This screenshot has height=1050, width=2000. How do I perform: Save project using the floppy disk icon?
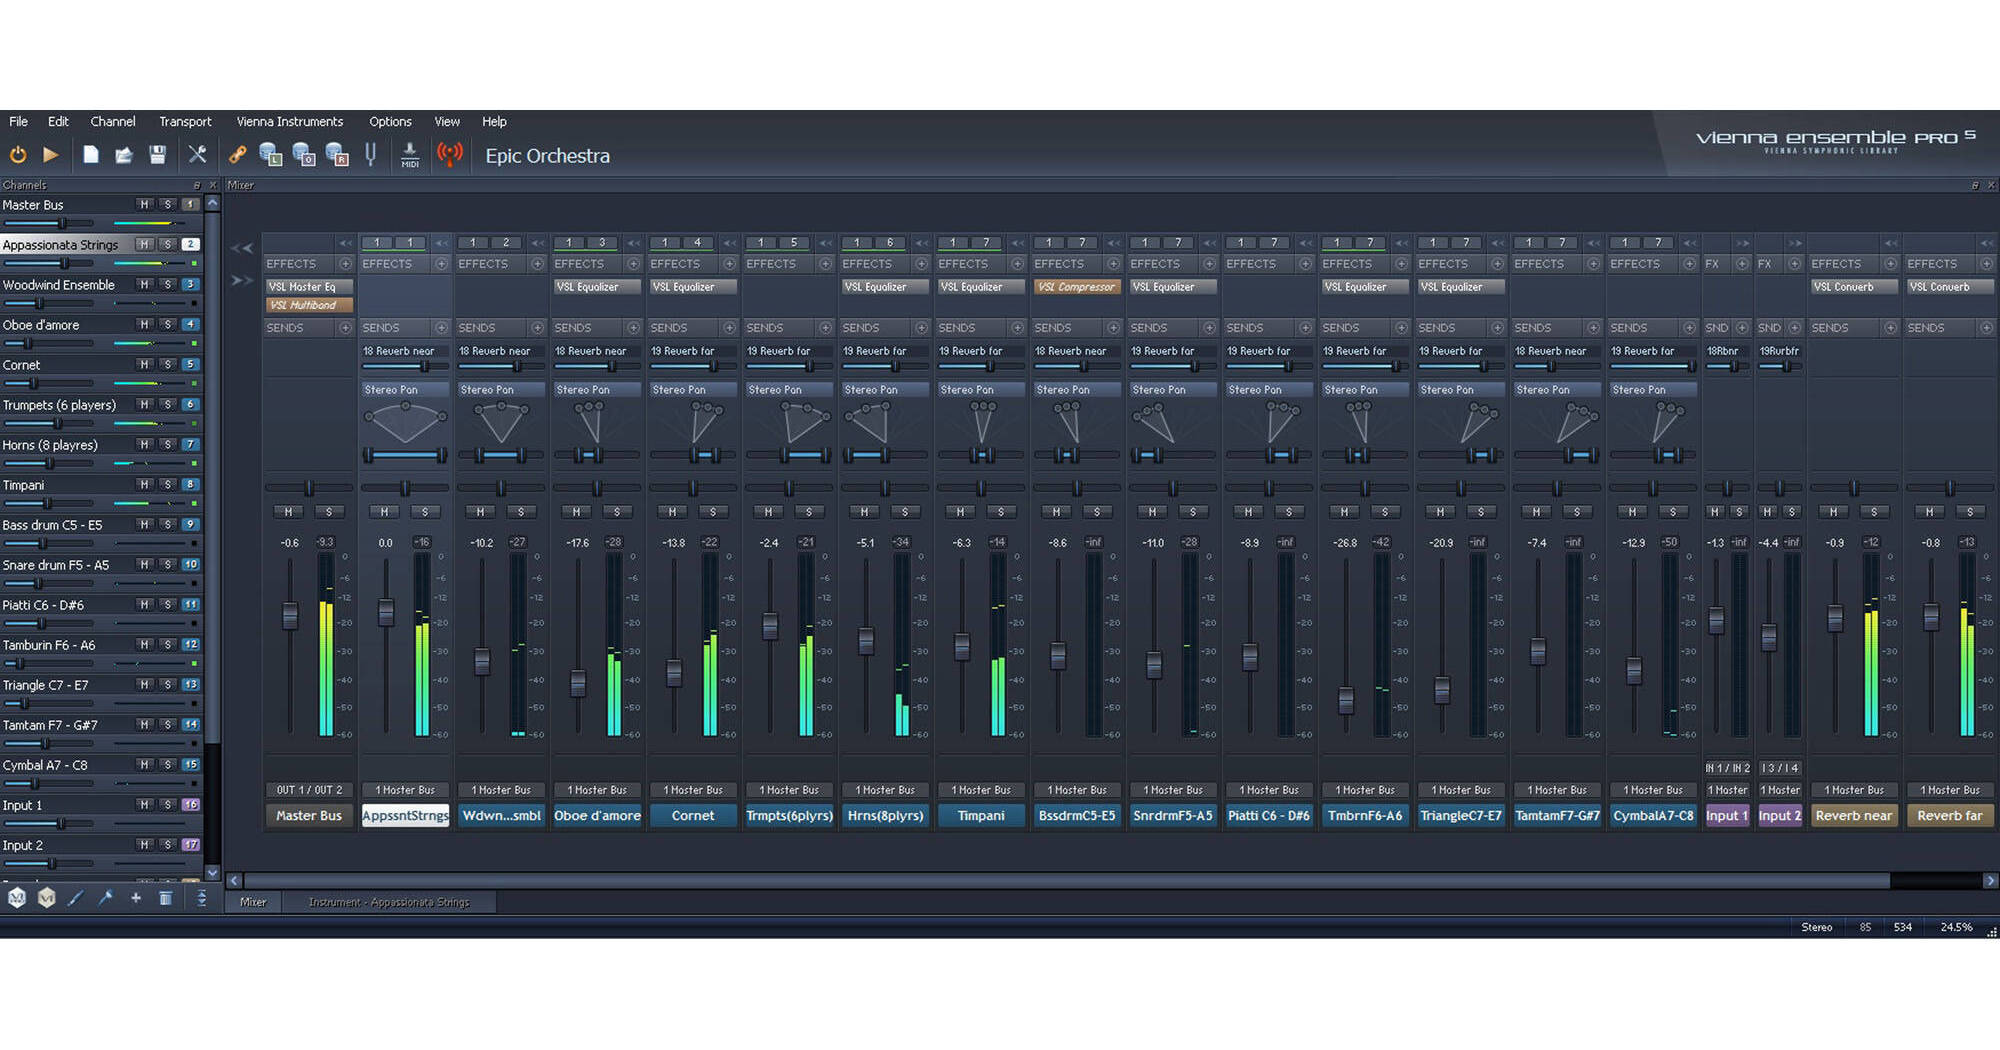coord(157,155)
